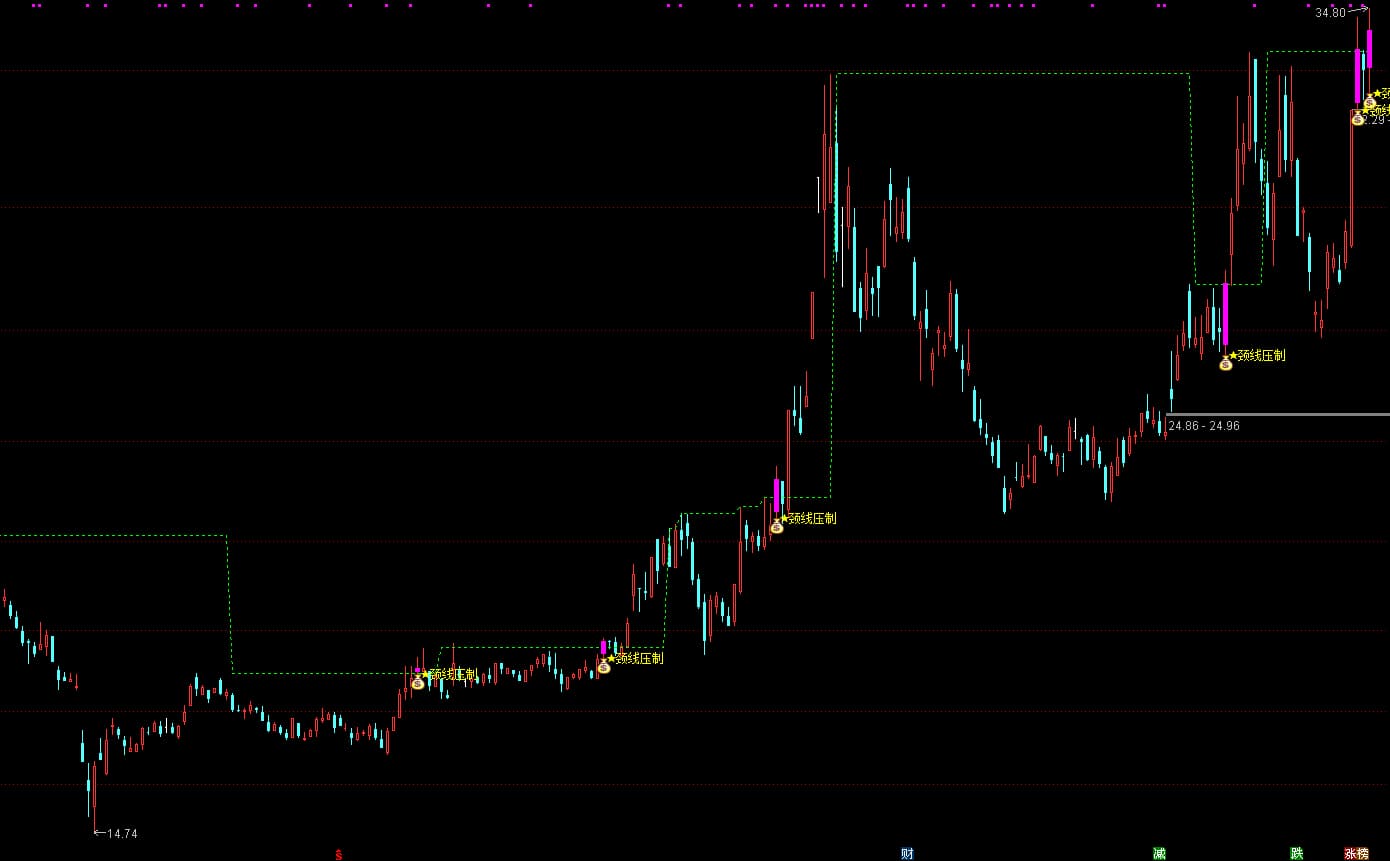Click the topmost, most recent money bag icon

click(1369, 102)
